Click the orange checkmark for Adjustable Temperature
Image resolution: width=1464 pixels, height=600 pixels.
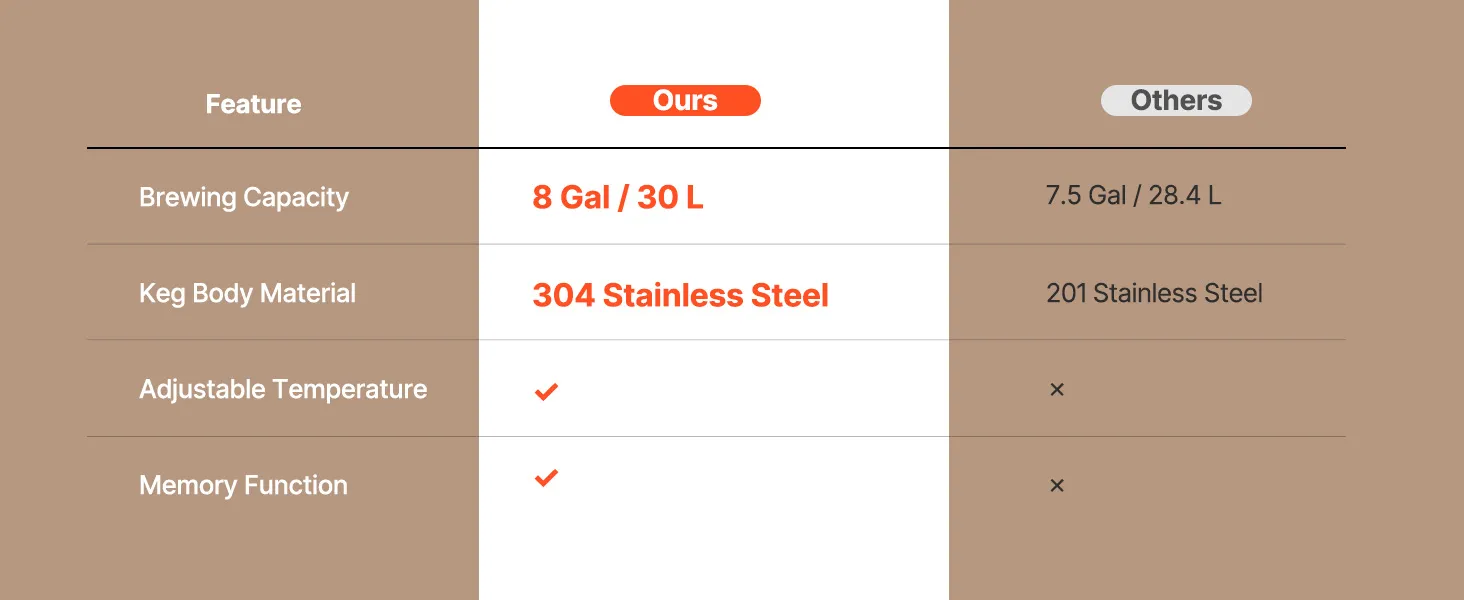tap(545, 391)
